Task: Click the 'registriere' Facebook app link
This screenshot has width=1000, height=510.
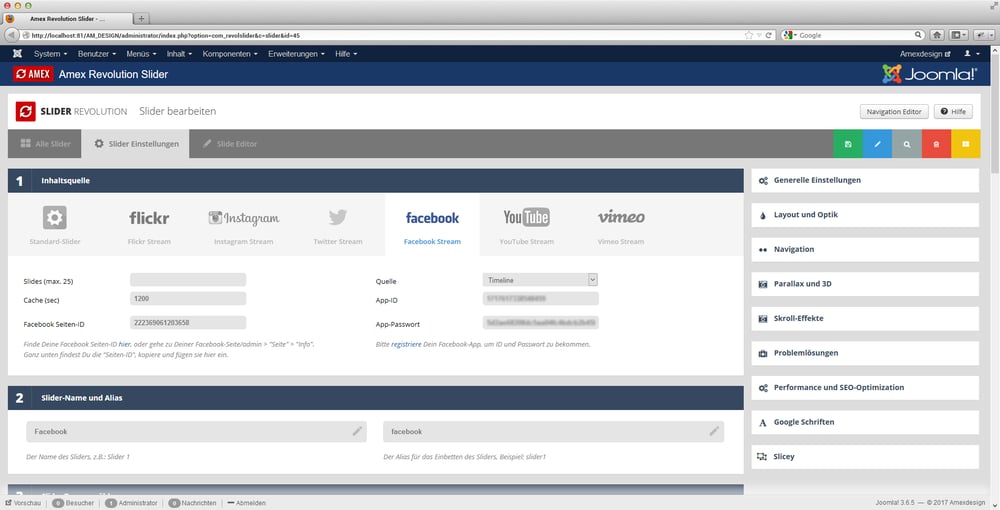Action: [406, 344]
